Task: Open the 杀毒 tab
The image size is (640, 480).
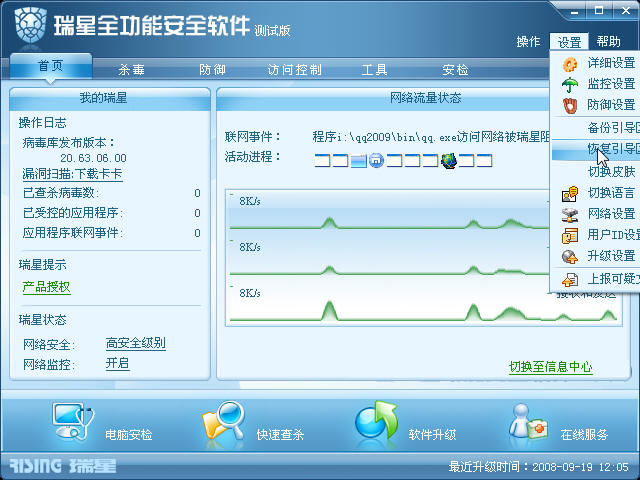Action: click(131, 70)
